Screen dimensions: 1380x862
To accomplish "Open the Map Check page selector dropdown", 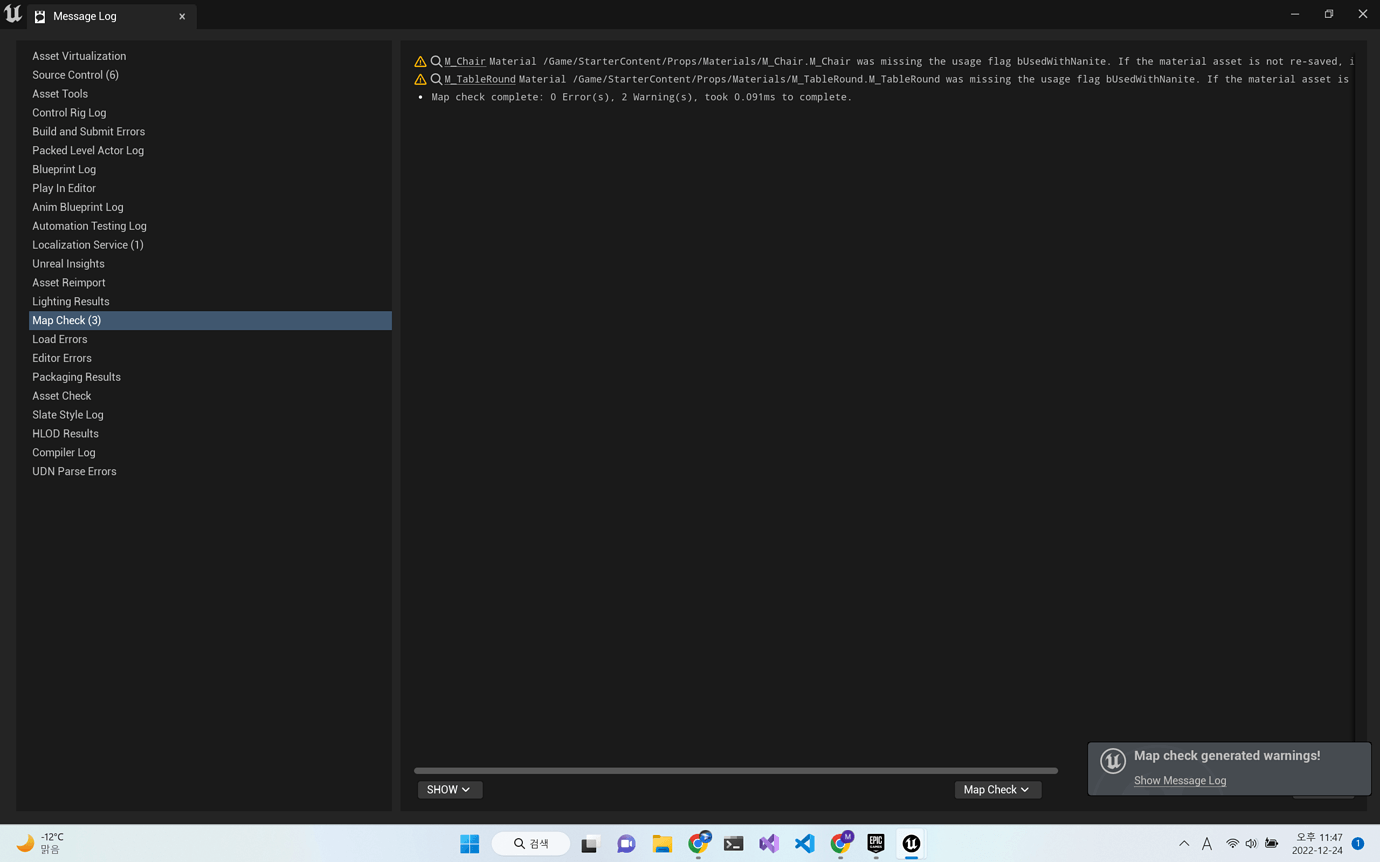I will pos(996,789).
